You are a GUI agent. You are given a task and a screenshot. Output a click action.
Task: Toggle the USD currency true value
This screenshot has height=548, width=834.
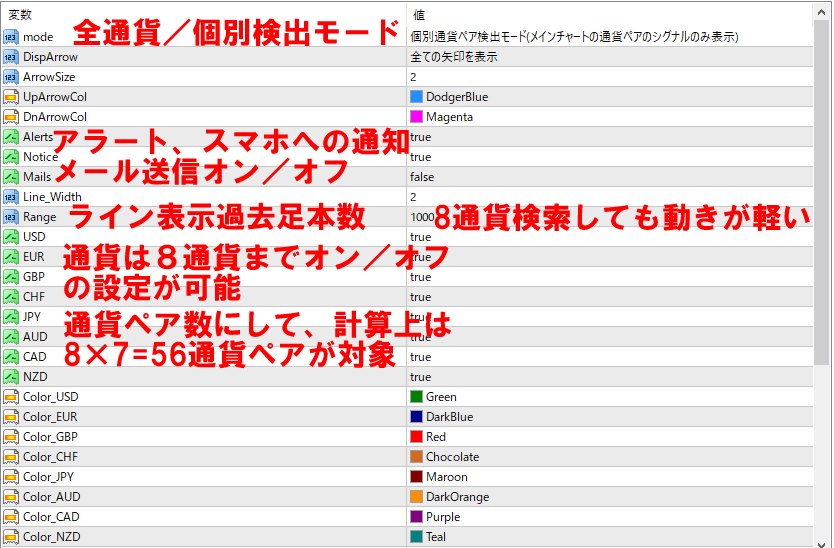[x=610, y=237]
